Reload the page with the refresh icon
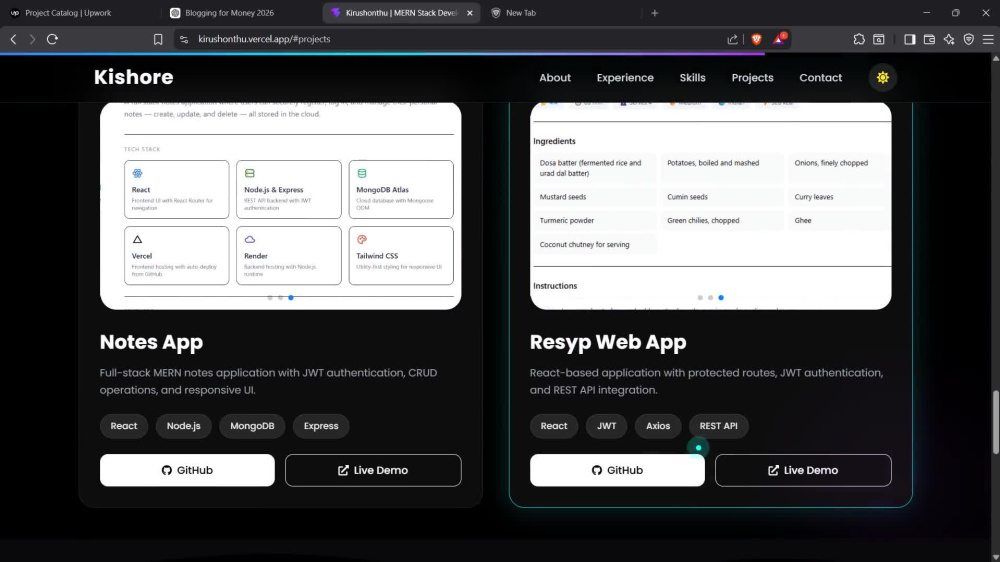The height and width of the screenshot is (562, 1000). pos(52,39)
